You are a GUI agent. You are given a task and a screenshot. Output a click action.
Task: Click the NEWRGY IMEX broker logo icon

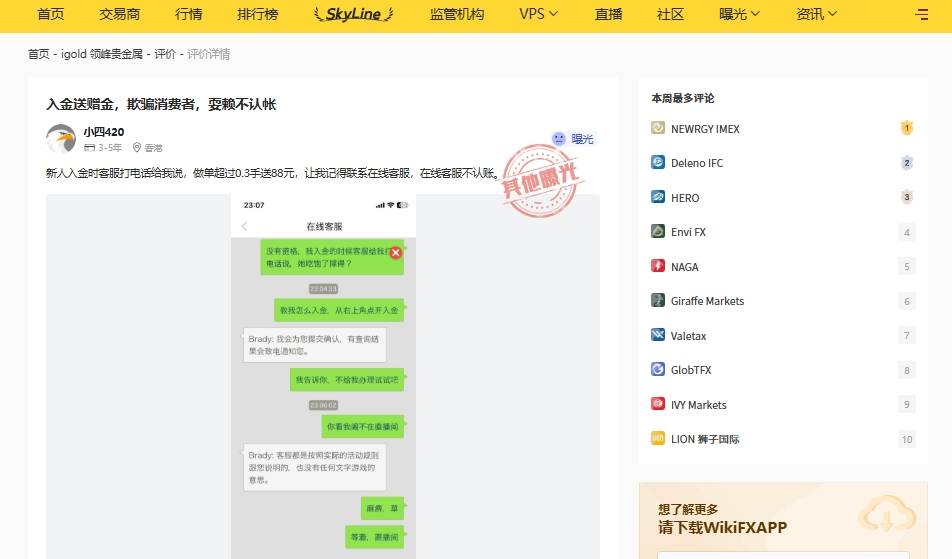[x=658, y=128]
